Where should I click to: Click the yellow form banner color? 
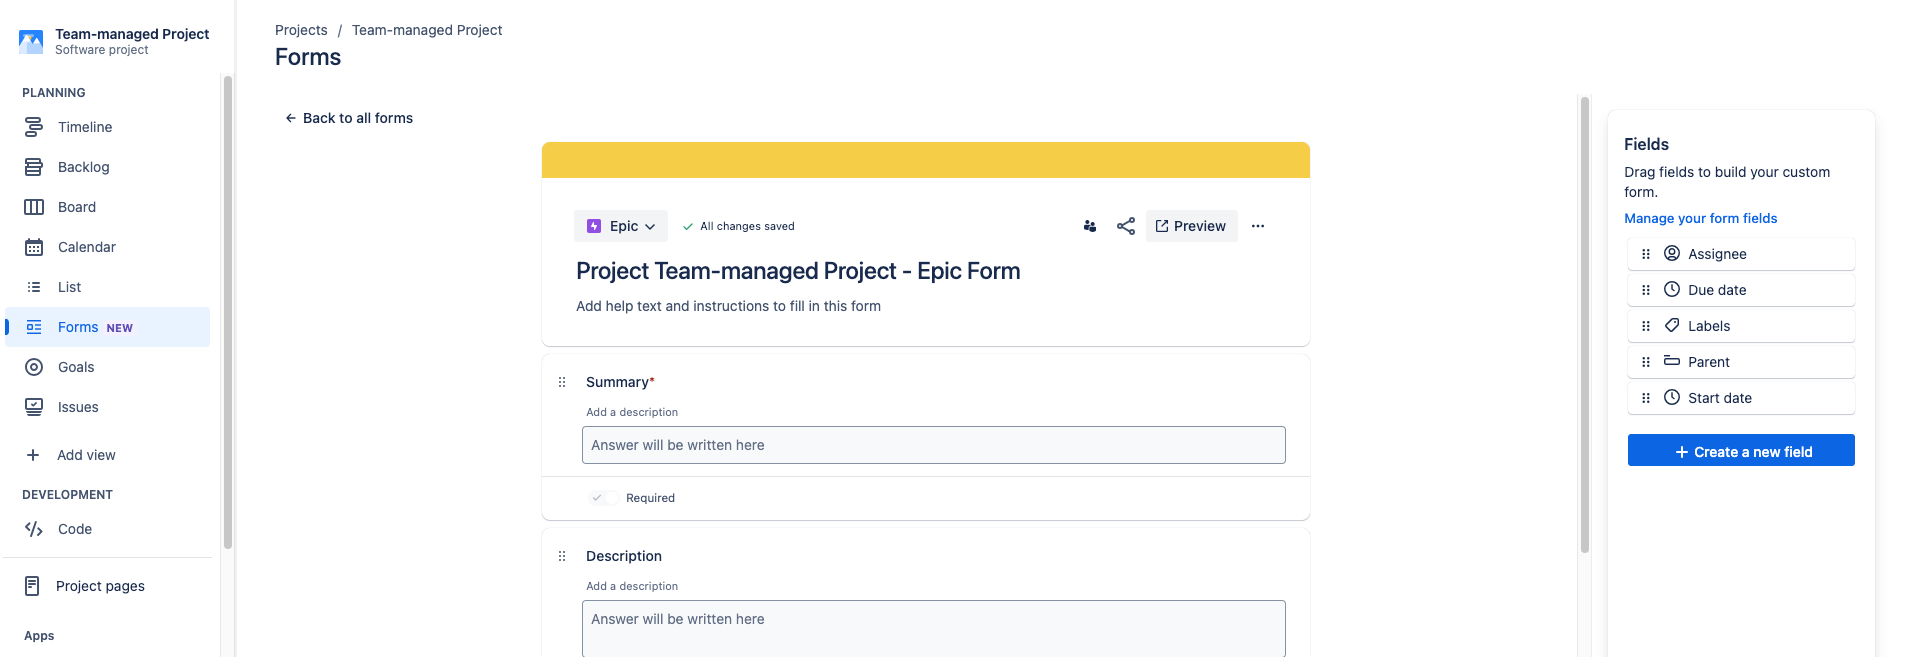pos(925,160)
